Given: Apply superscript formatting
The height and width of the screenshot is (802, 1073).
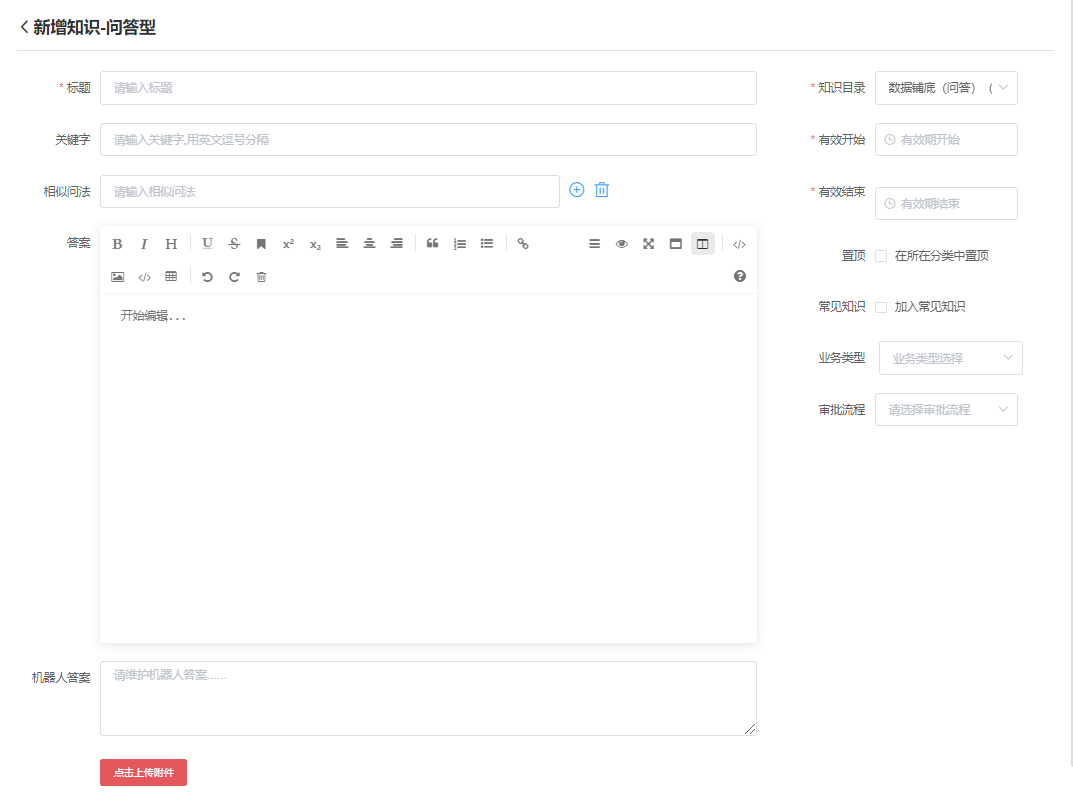Looking at the screenshot, I should 288,244.
